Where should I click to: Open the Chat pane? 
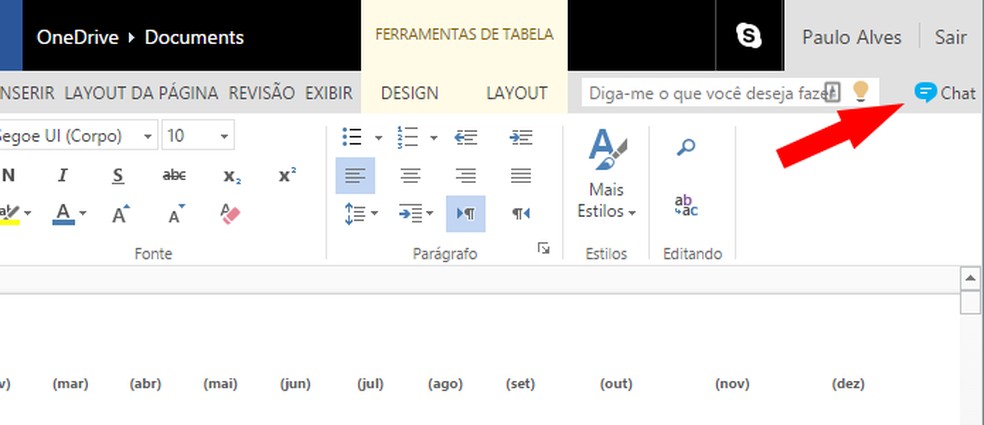coord(945,93)
